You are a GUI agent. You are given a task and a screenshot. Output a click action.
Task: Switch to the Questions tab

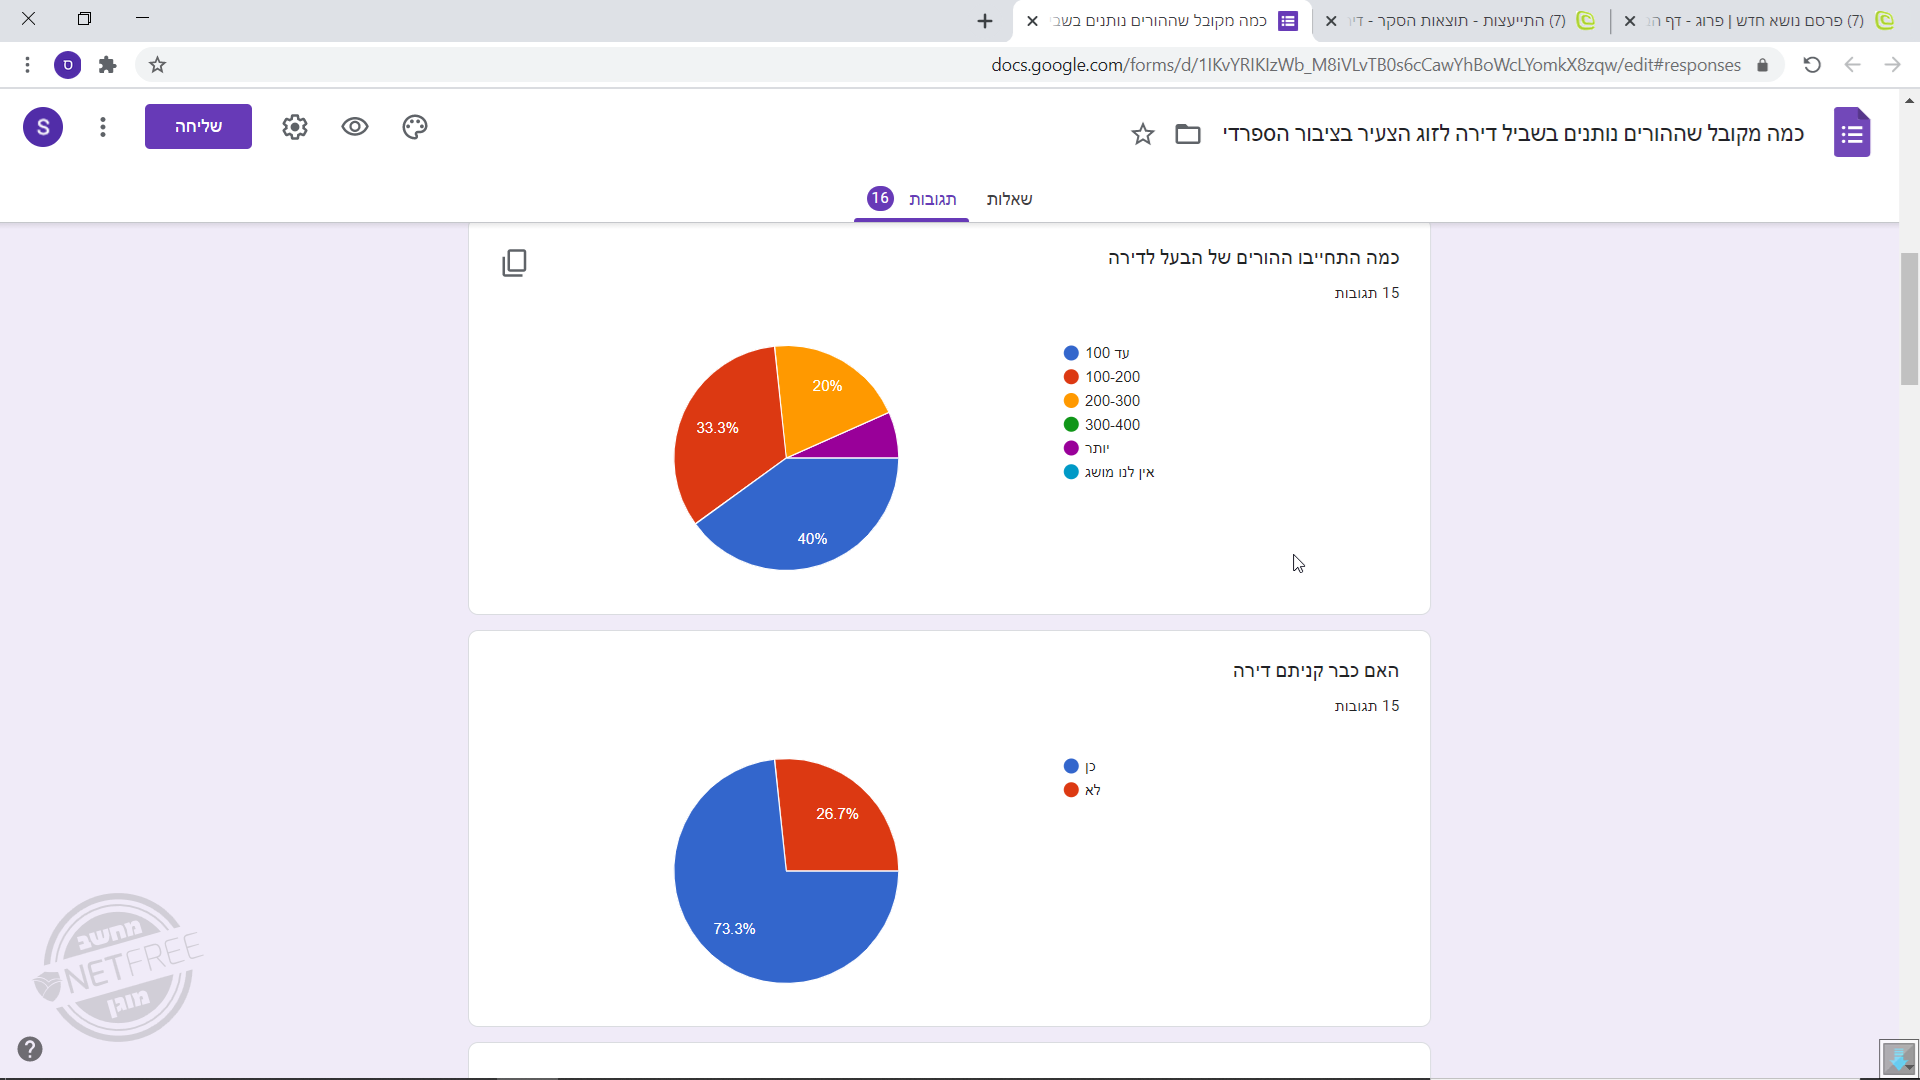tap(1009, 199)
